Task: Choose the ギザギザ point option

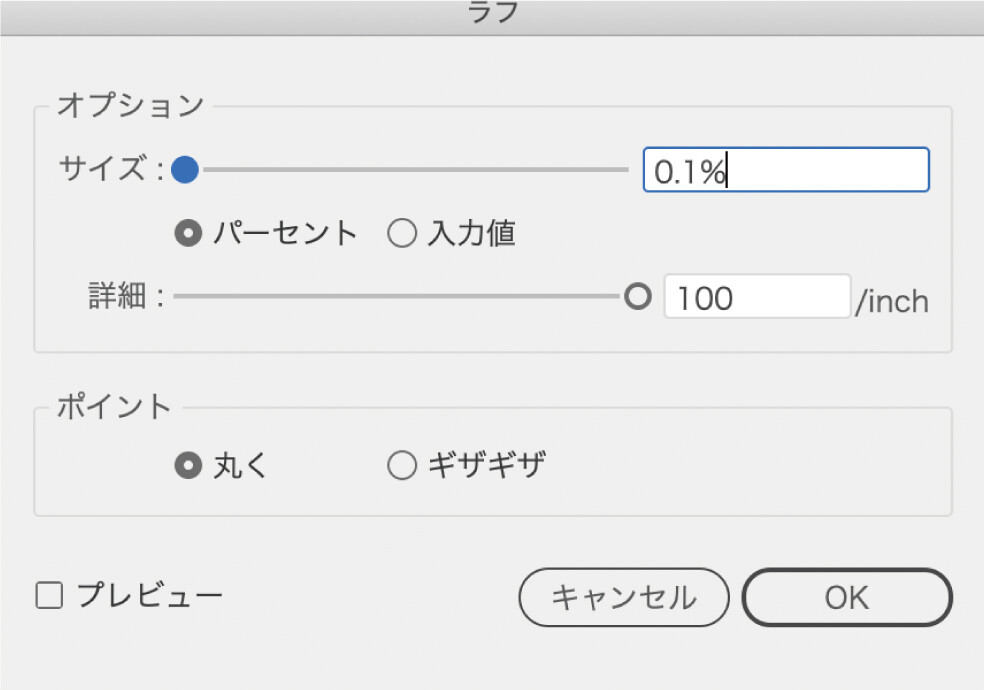Action: coord(401,466)
